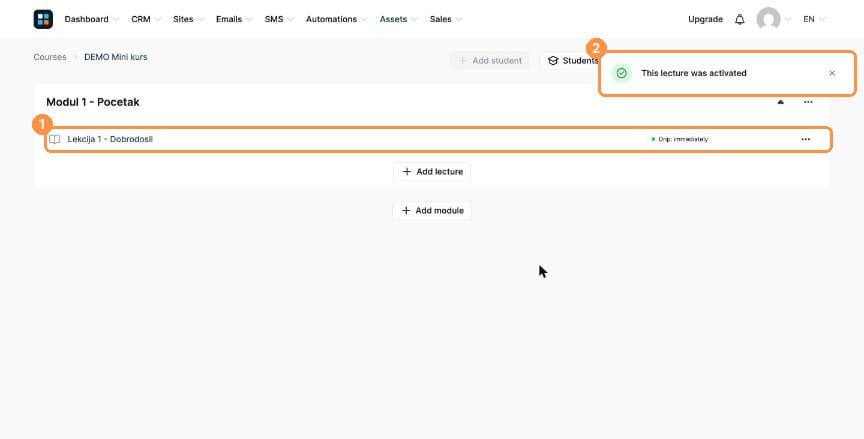Click the Add lecture button
Image resolution: width=864 pixels, height=439 pixels.
[432, 172]
